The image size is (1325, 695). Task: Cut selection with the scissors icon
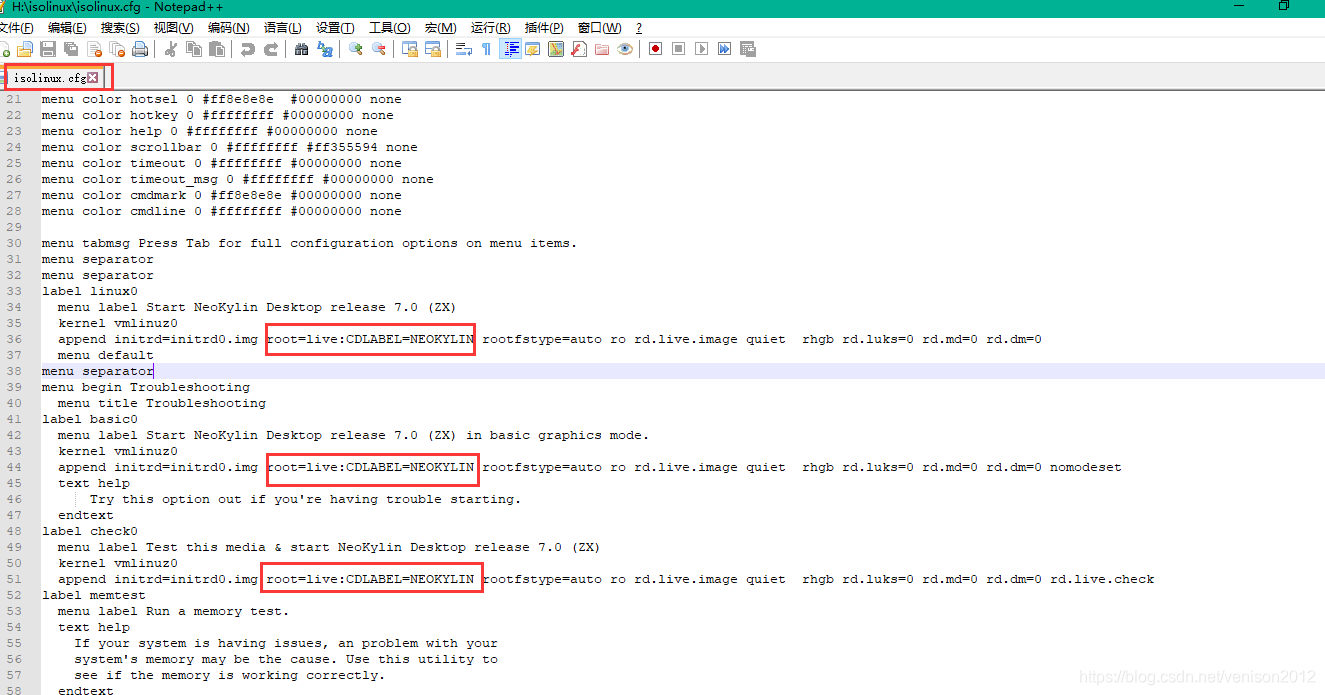click(171, 49)
